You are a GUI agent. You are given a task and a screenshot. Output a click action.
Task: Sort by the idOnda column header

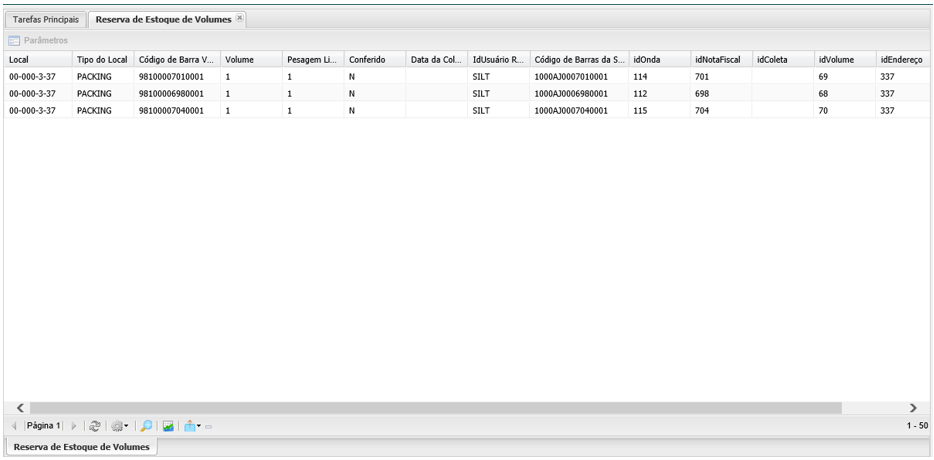[660, 60]
